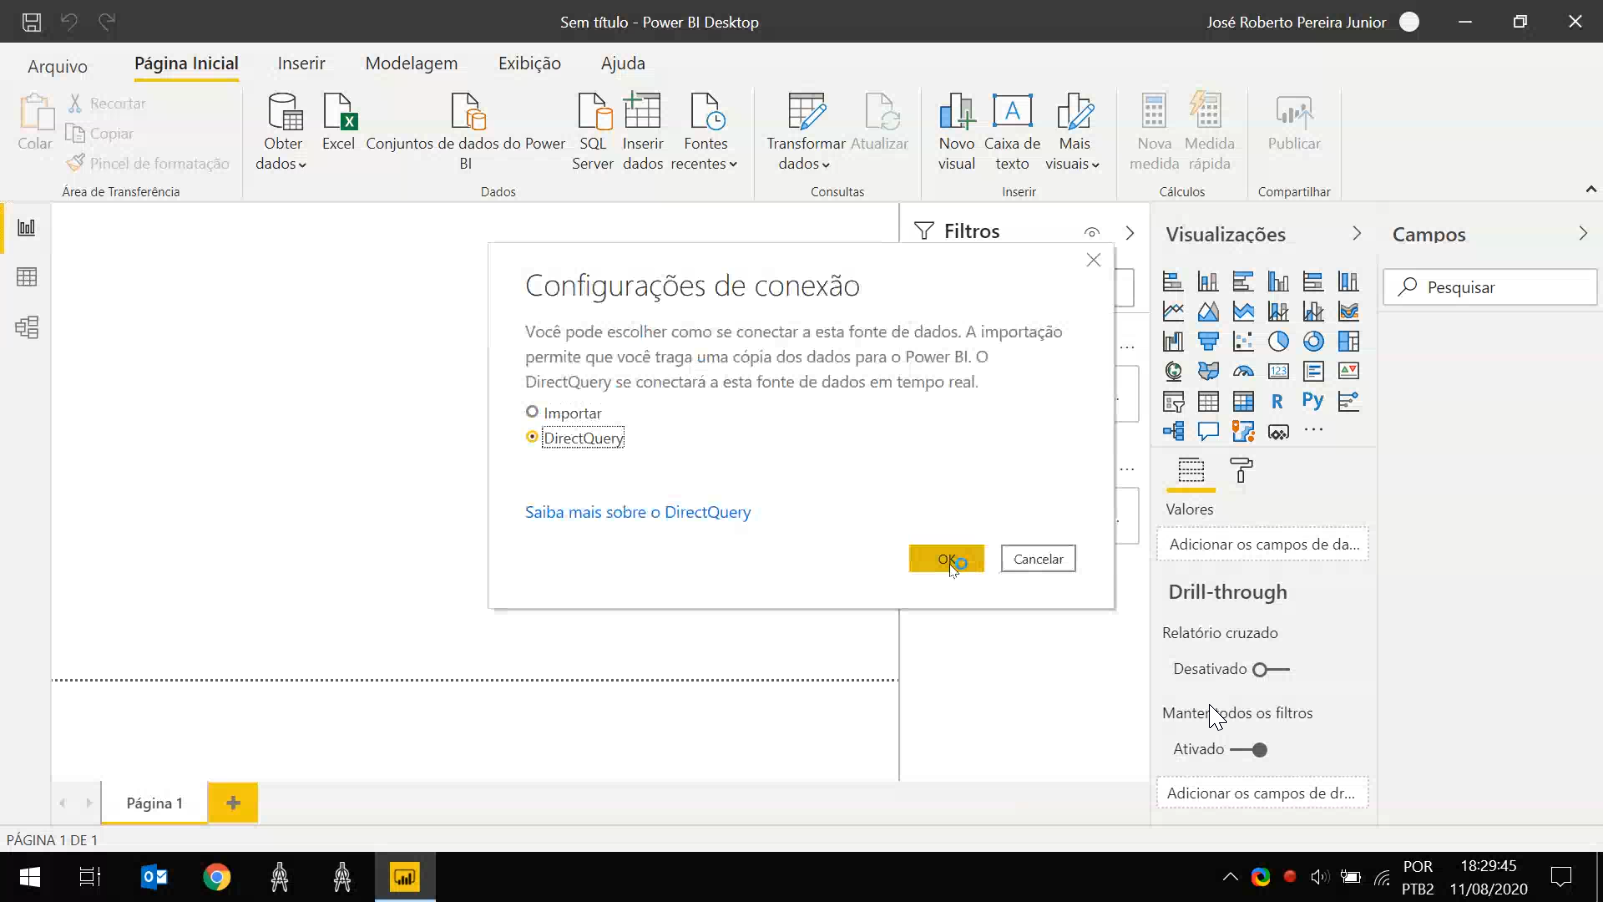This screenshot has width=1603, height=902.
Task: Select the Importar radio option
Action: [x=532, y=412]
